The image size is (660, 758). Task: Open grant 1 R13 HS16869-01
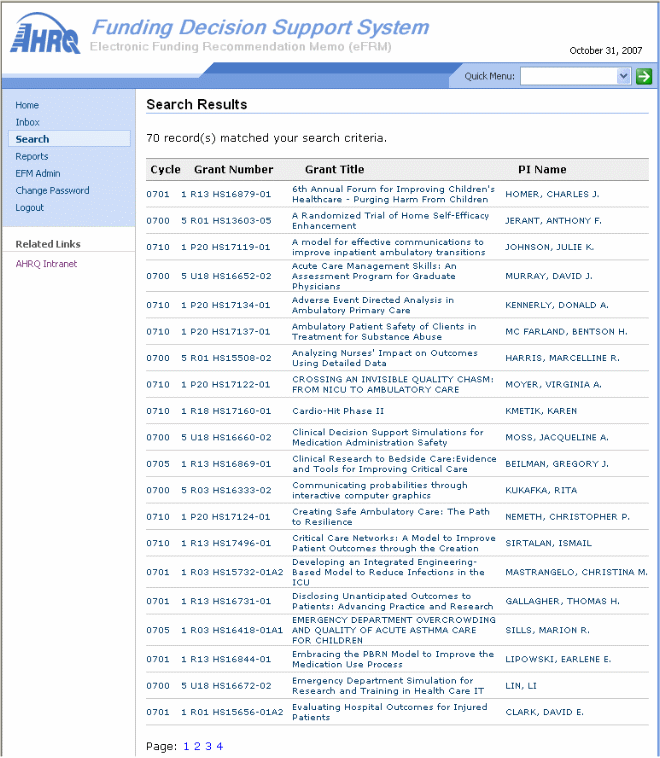(x=226, y=464)
